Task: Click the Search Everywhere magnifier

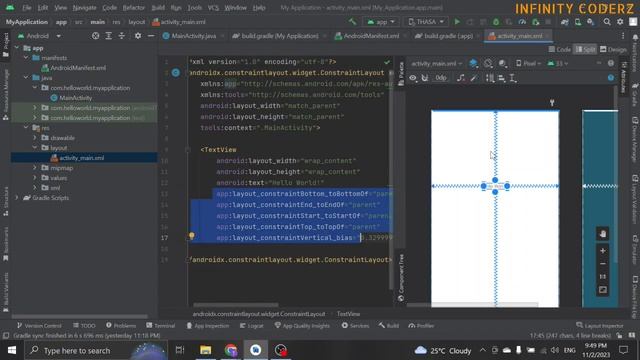Action: pos(607,22)
